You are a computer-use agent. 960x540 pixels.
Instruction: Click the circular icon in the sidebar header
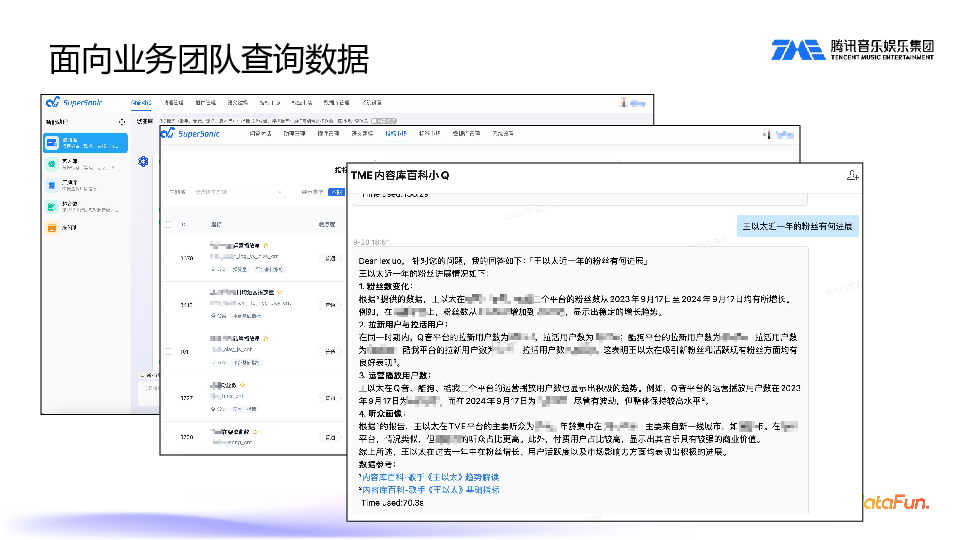[122, 122]
